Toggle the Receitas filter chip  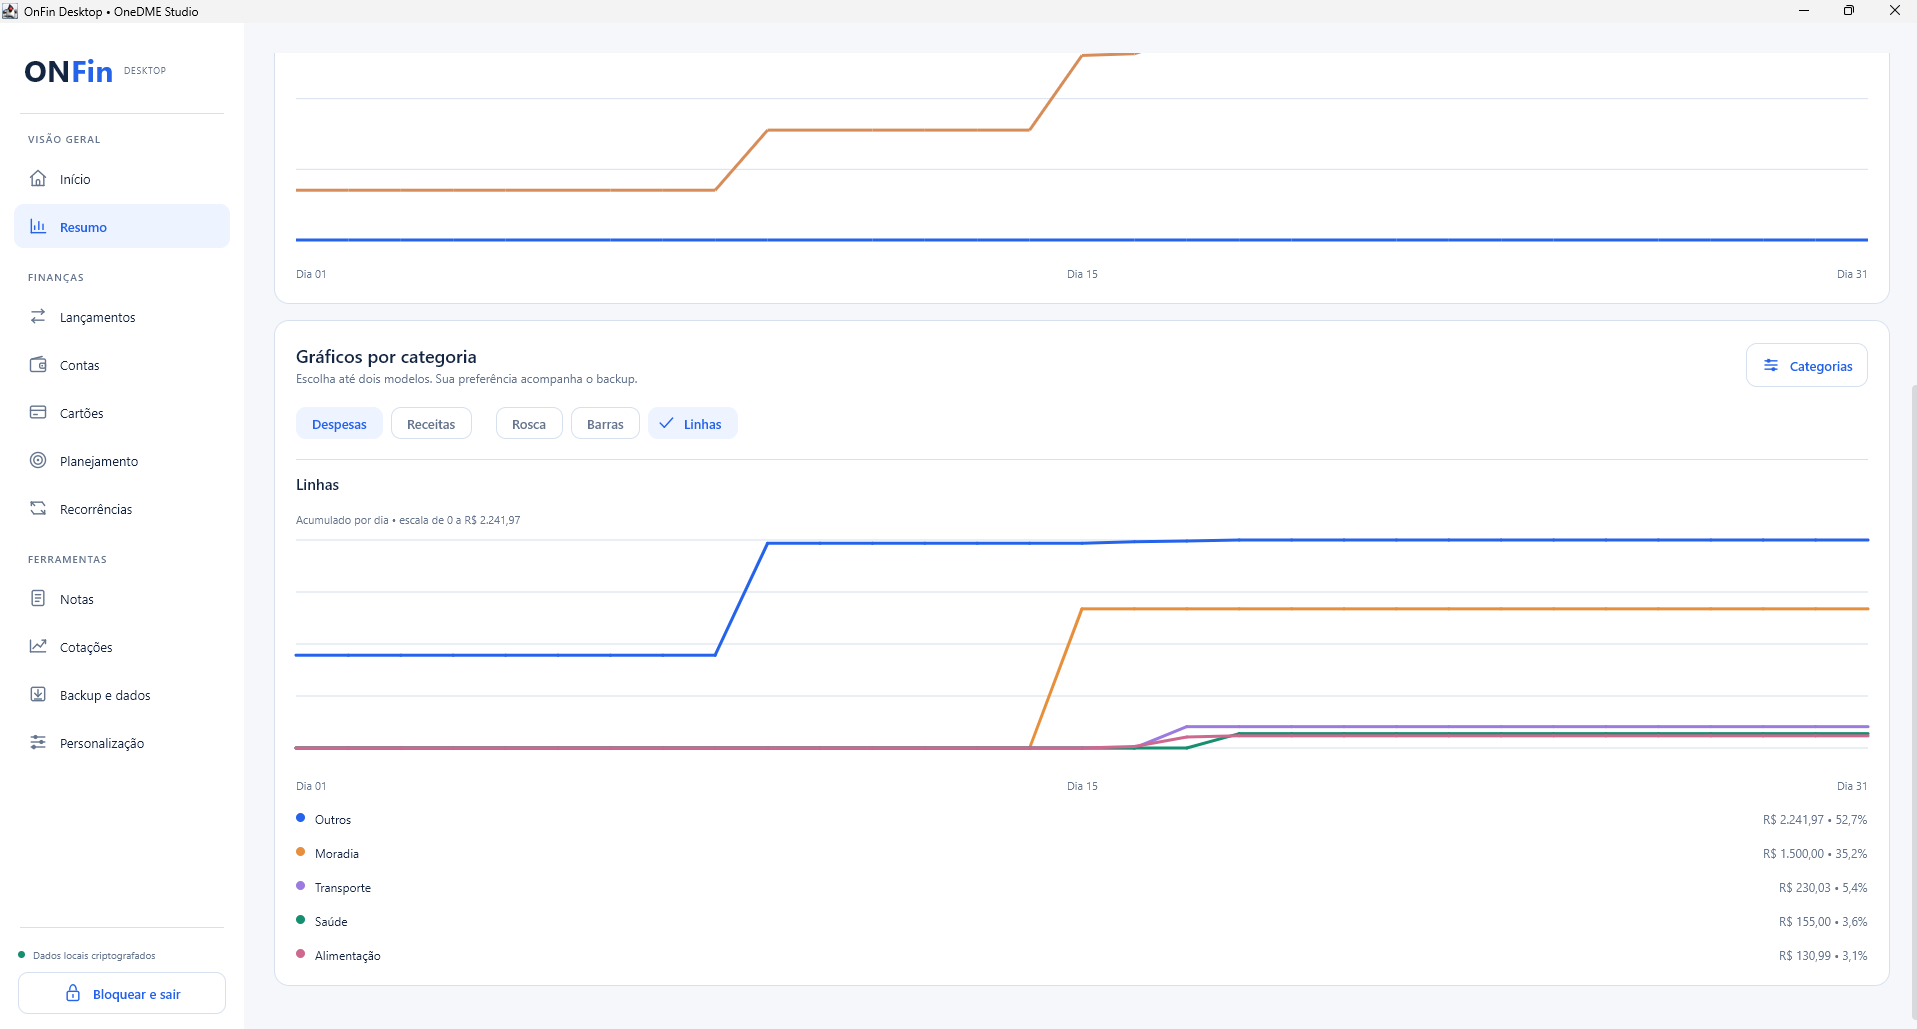tap(431, 424)
